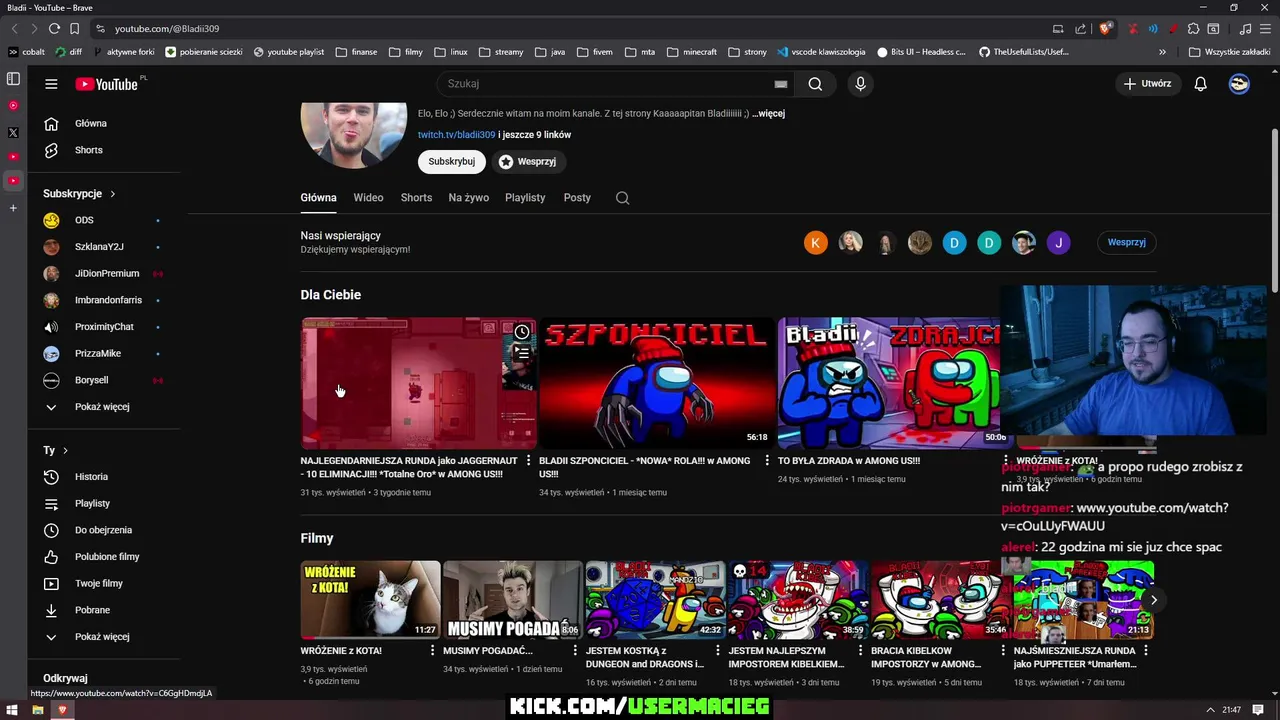Subscribe with the Subskrybuj button
Viewport: 1280px width, 720px height.
[451, 161]
